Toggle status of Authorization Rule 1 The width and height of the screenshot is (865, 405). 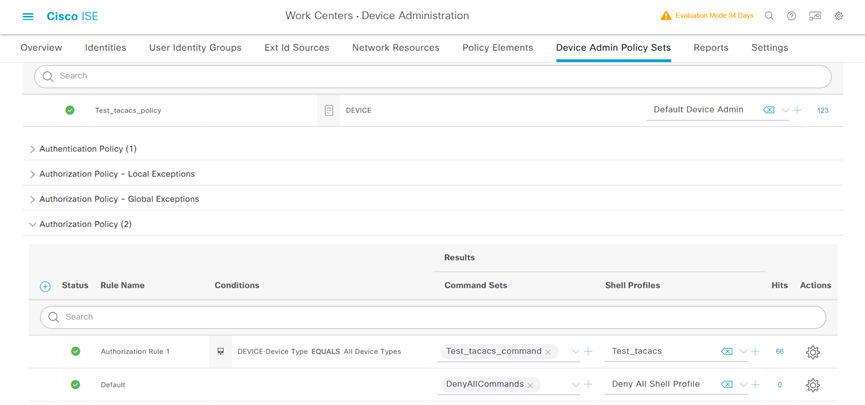click(x=76, y=351)
